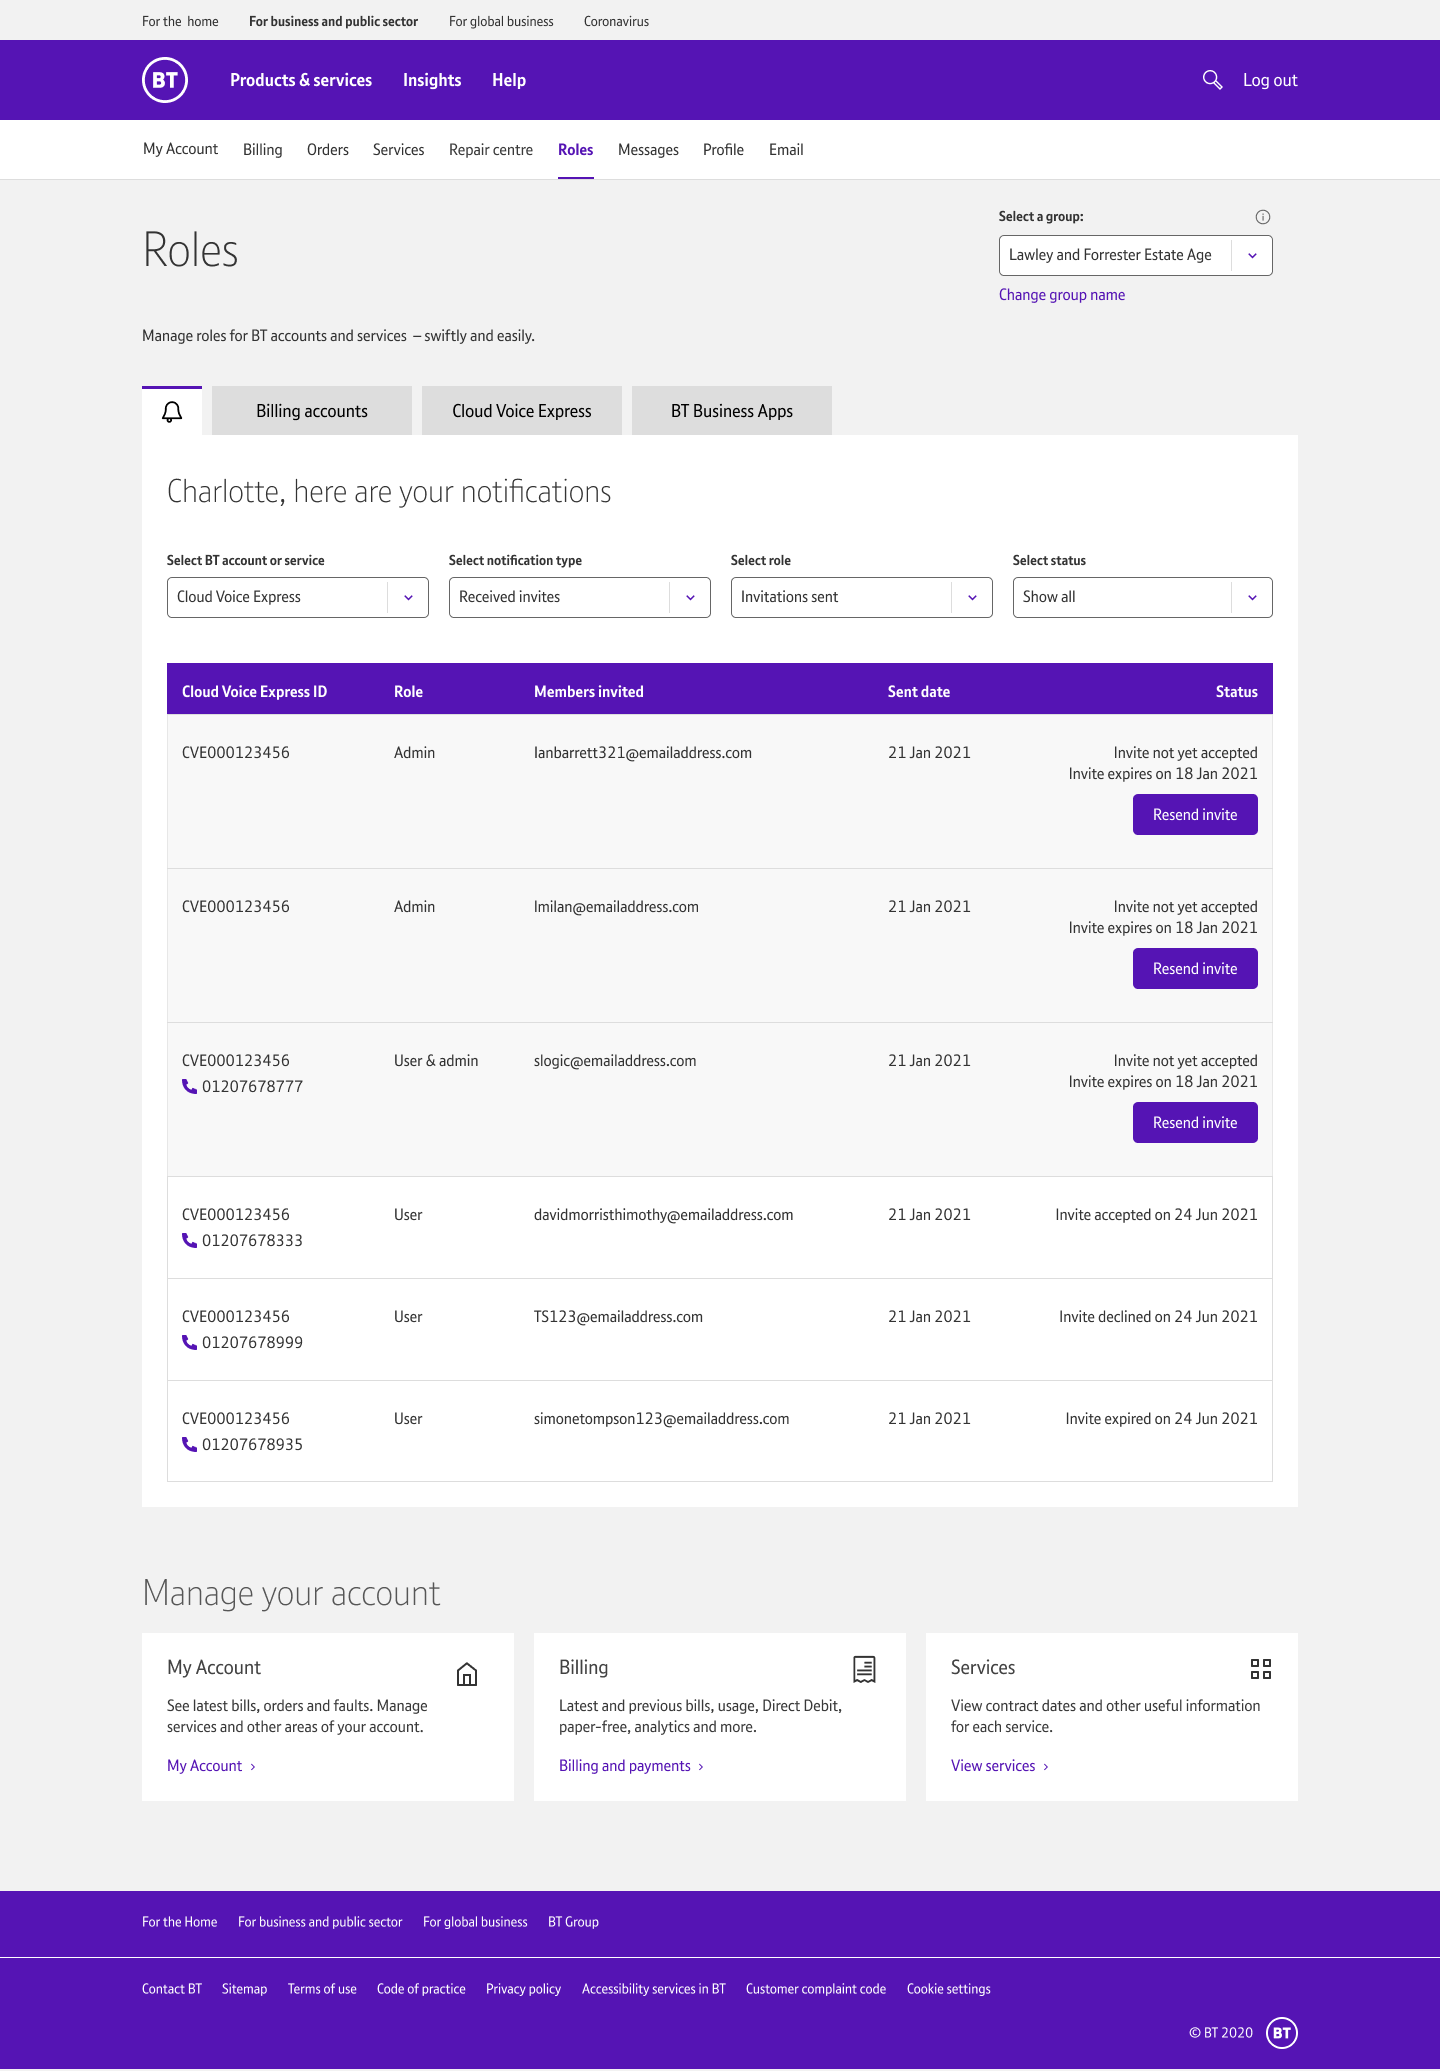Open the Roles navigation item
This screenshot has height=2071, width=1440.
[x=576, y=150]
